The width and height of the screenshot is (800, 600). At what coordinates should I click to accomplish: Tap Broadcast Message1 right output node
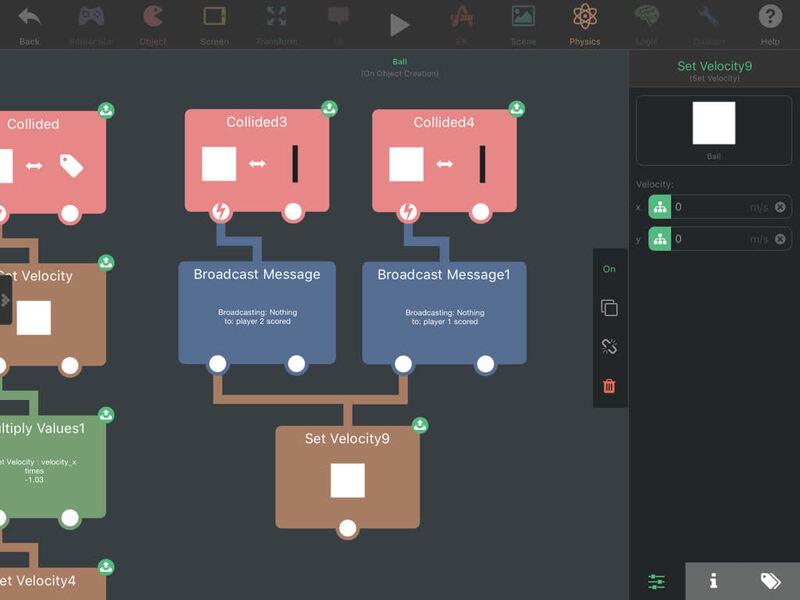485,364
